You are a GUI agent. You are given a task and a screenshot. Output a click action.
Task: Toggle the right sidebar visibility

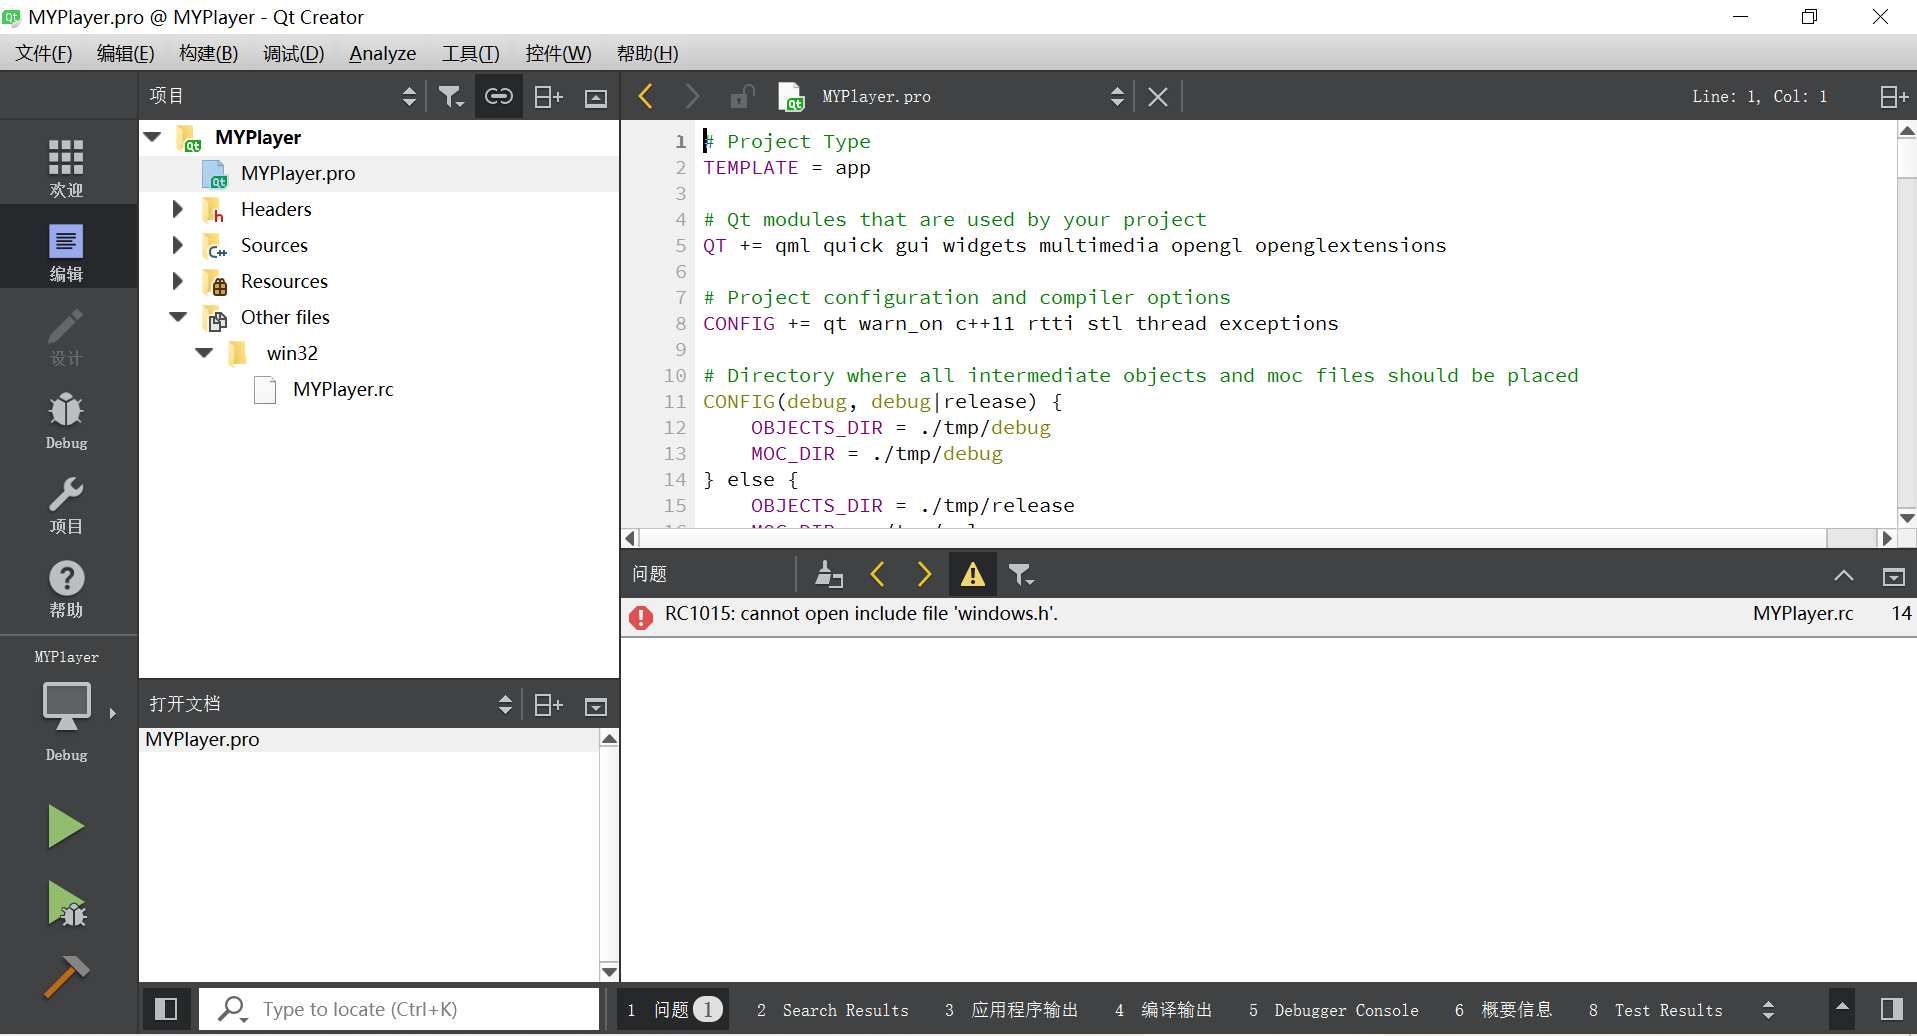coord(1892,1009)
